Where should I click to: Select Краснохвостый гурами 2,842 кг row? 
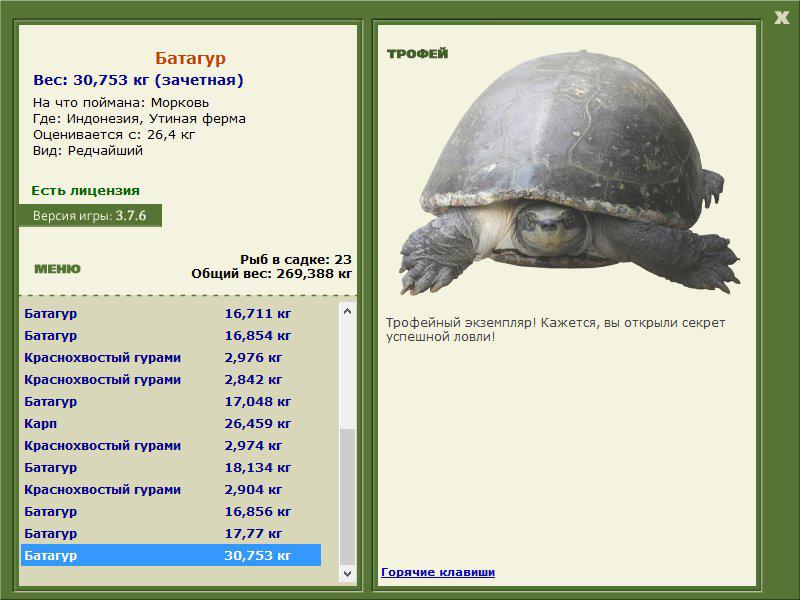170,380
